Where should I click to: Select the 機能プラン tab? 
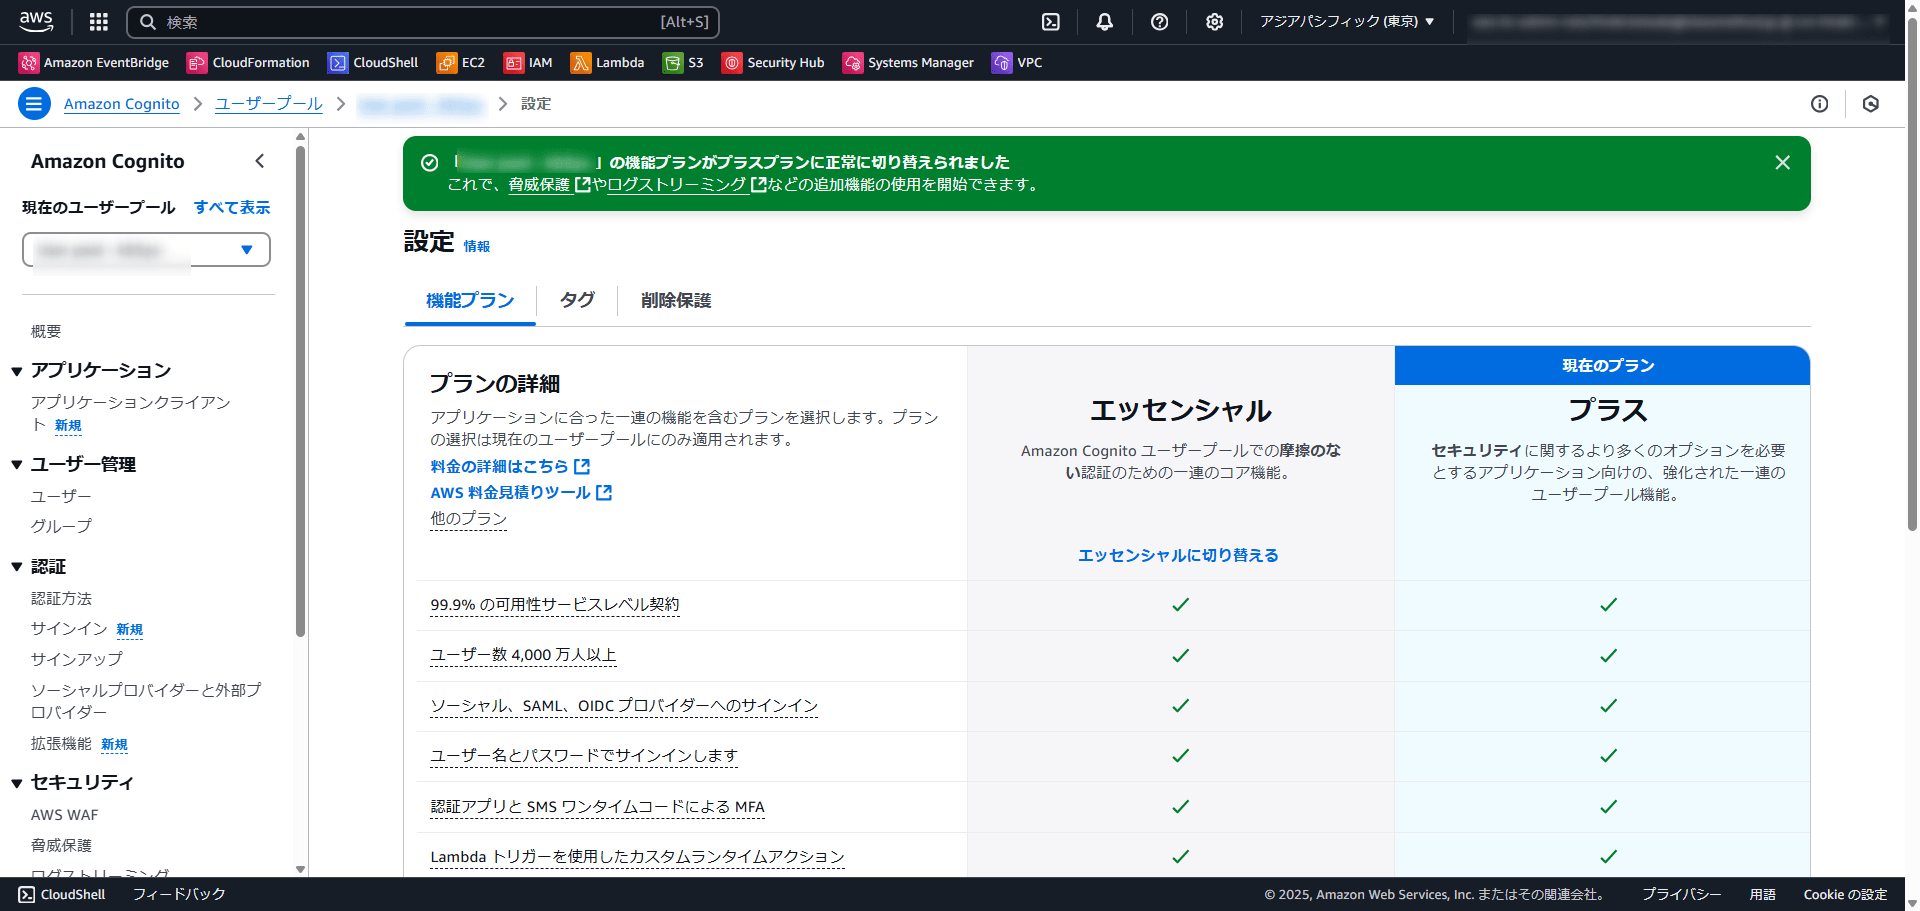coord(470,300)
